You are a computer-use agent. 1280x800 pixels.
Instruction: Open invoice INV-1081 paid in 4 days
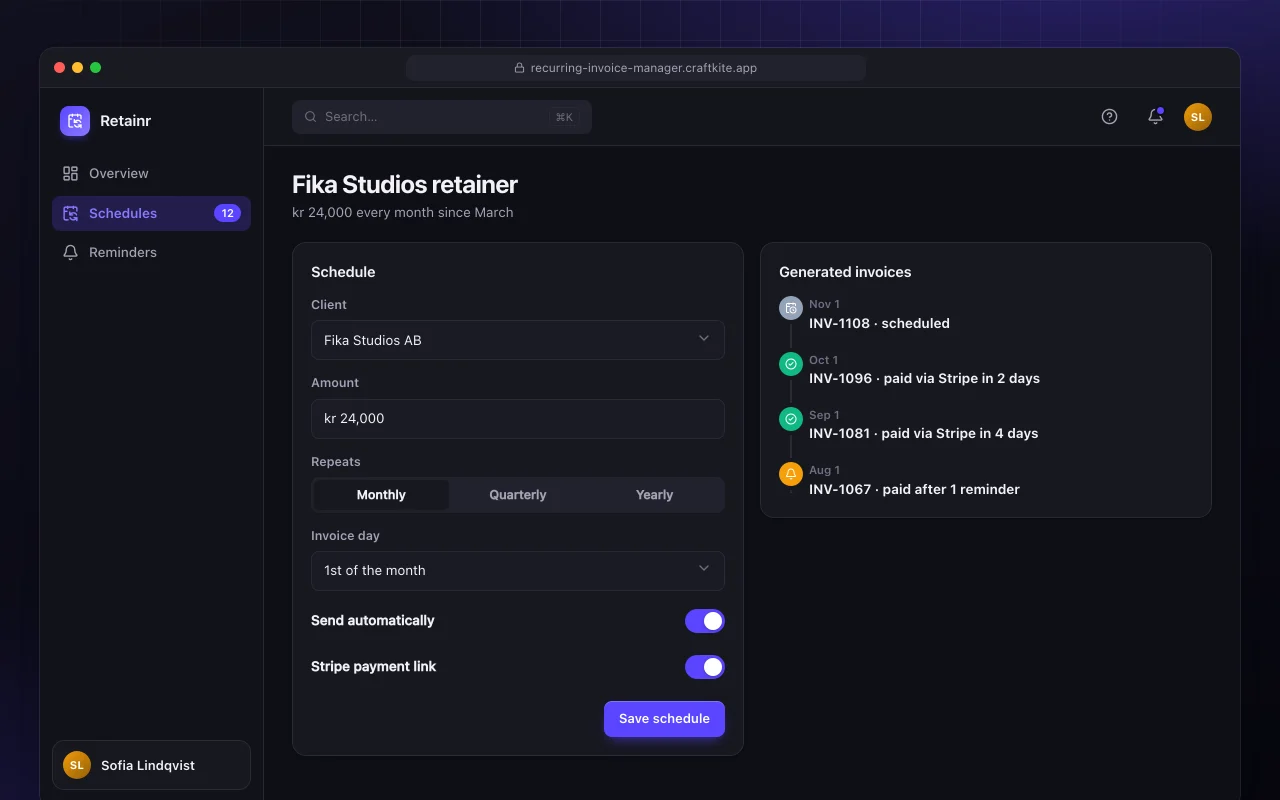coord(924,433)
